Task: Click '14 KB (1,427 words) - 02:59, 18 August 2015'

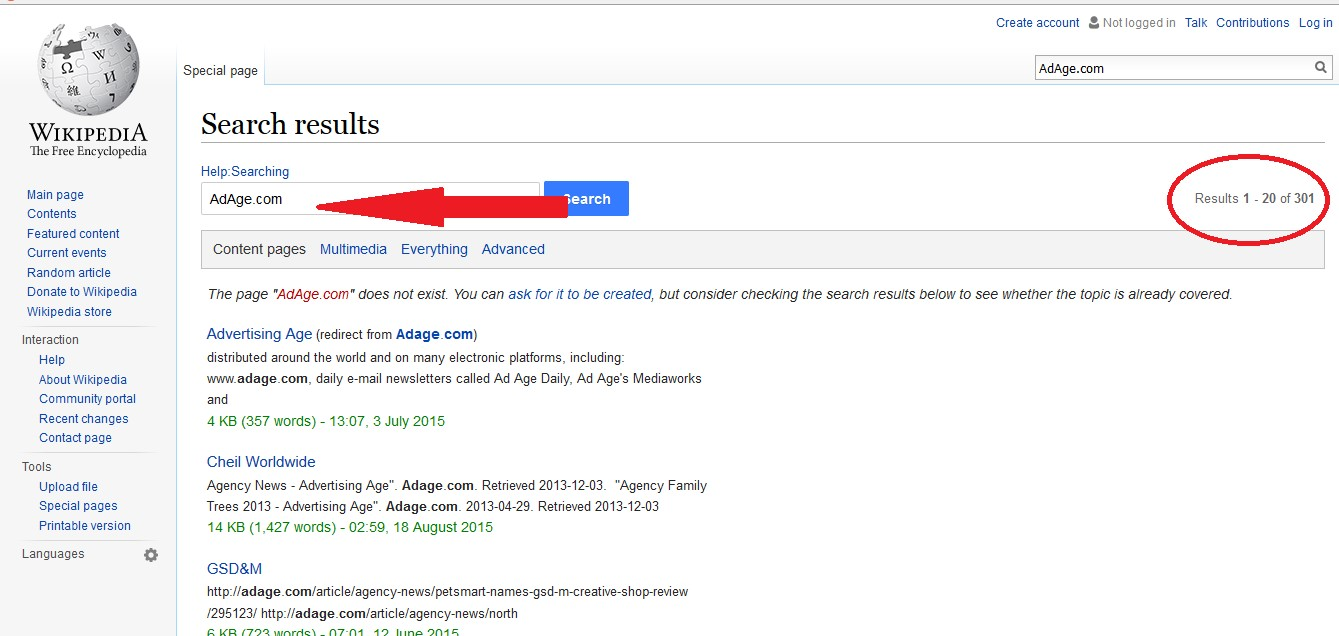Action: point(350,527)
